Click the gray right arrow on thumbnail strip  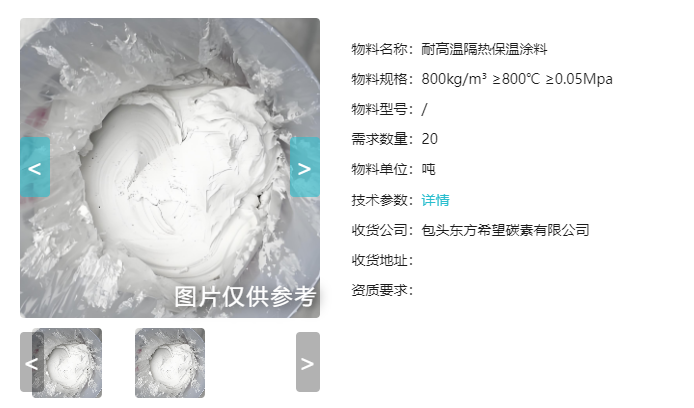click(x=308, y=362)
